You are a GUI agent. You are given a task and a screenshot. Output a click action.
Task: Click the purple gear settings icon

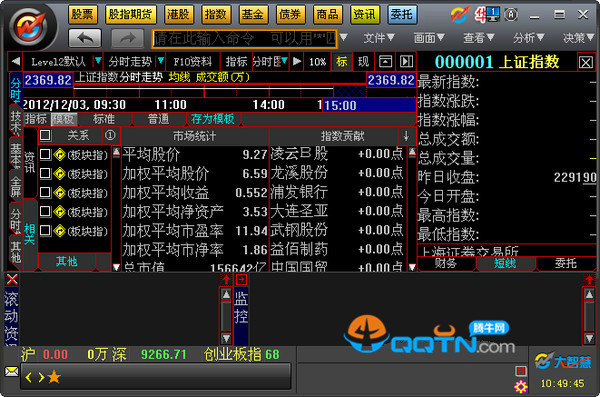pos(520,387)
